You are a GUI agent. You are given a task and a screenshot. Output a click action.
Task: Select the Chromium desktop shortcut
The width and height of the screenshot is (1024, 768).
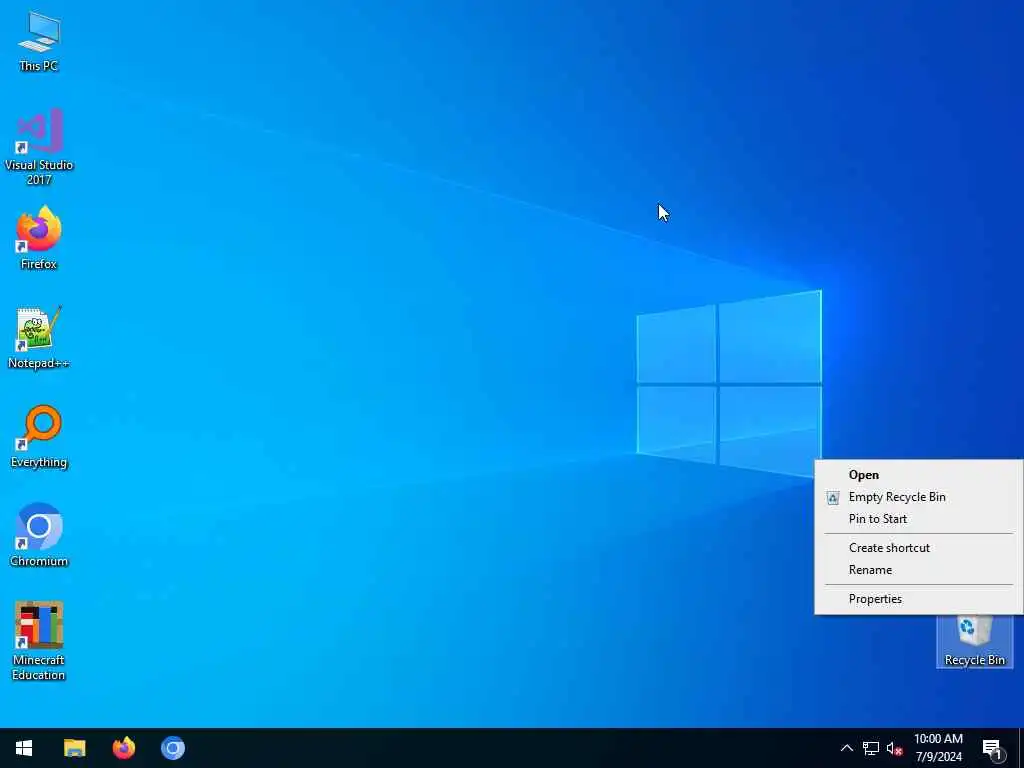tap(39, 535)
